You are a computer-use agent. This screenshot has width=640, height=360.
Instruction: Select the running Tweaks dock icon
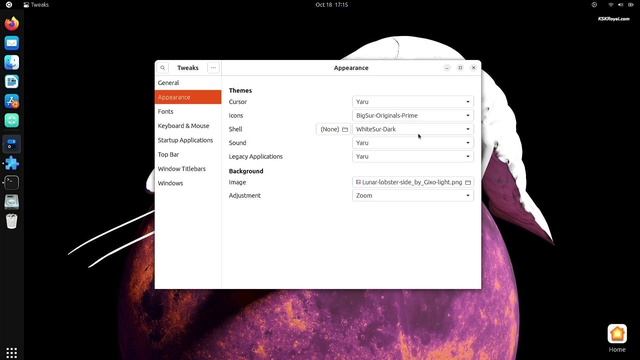pyautogui.click(x=12, y=144)
